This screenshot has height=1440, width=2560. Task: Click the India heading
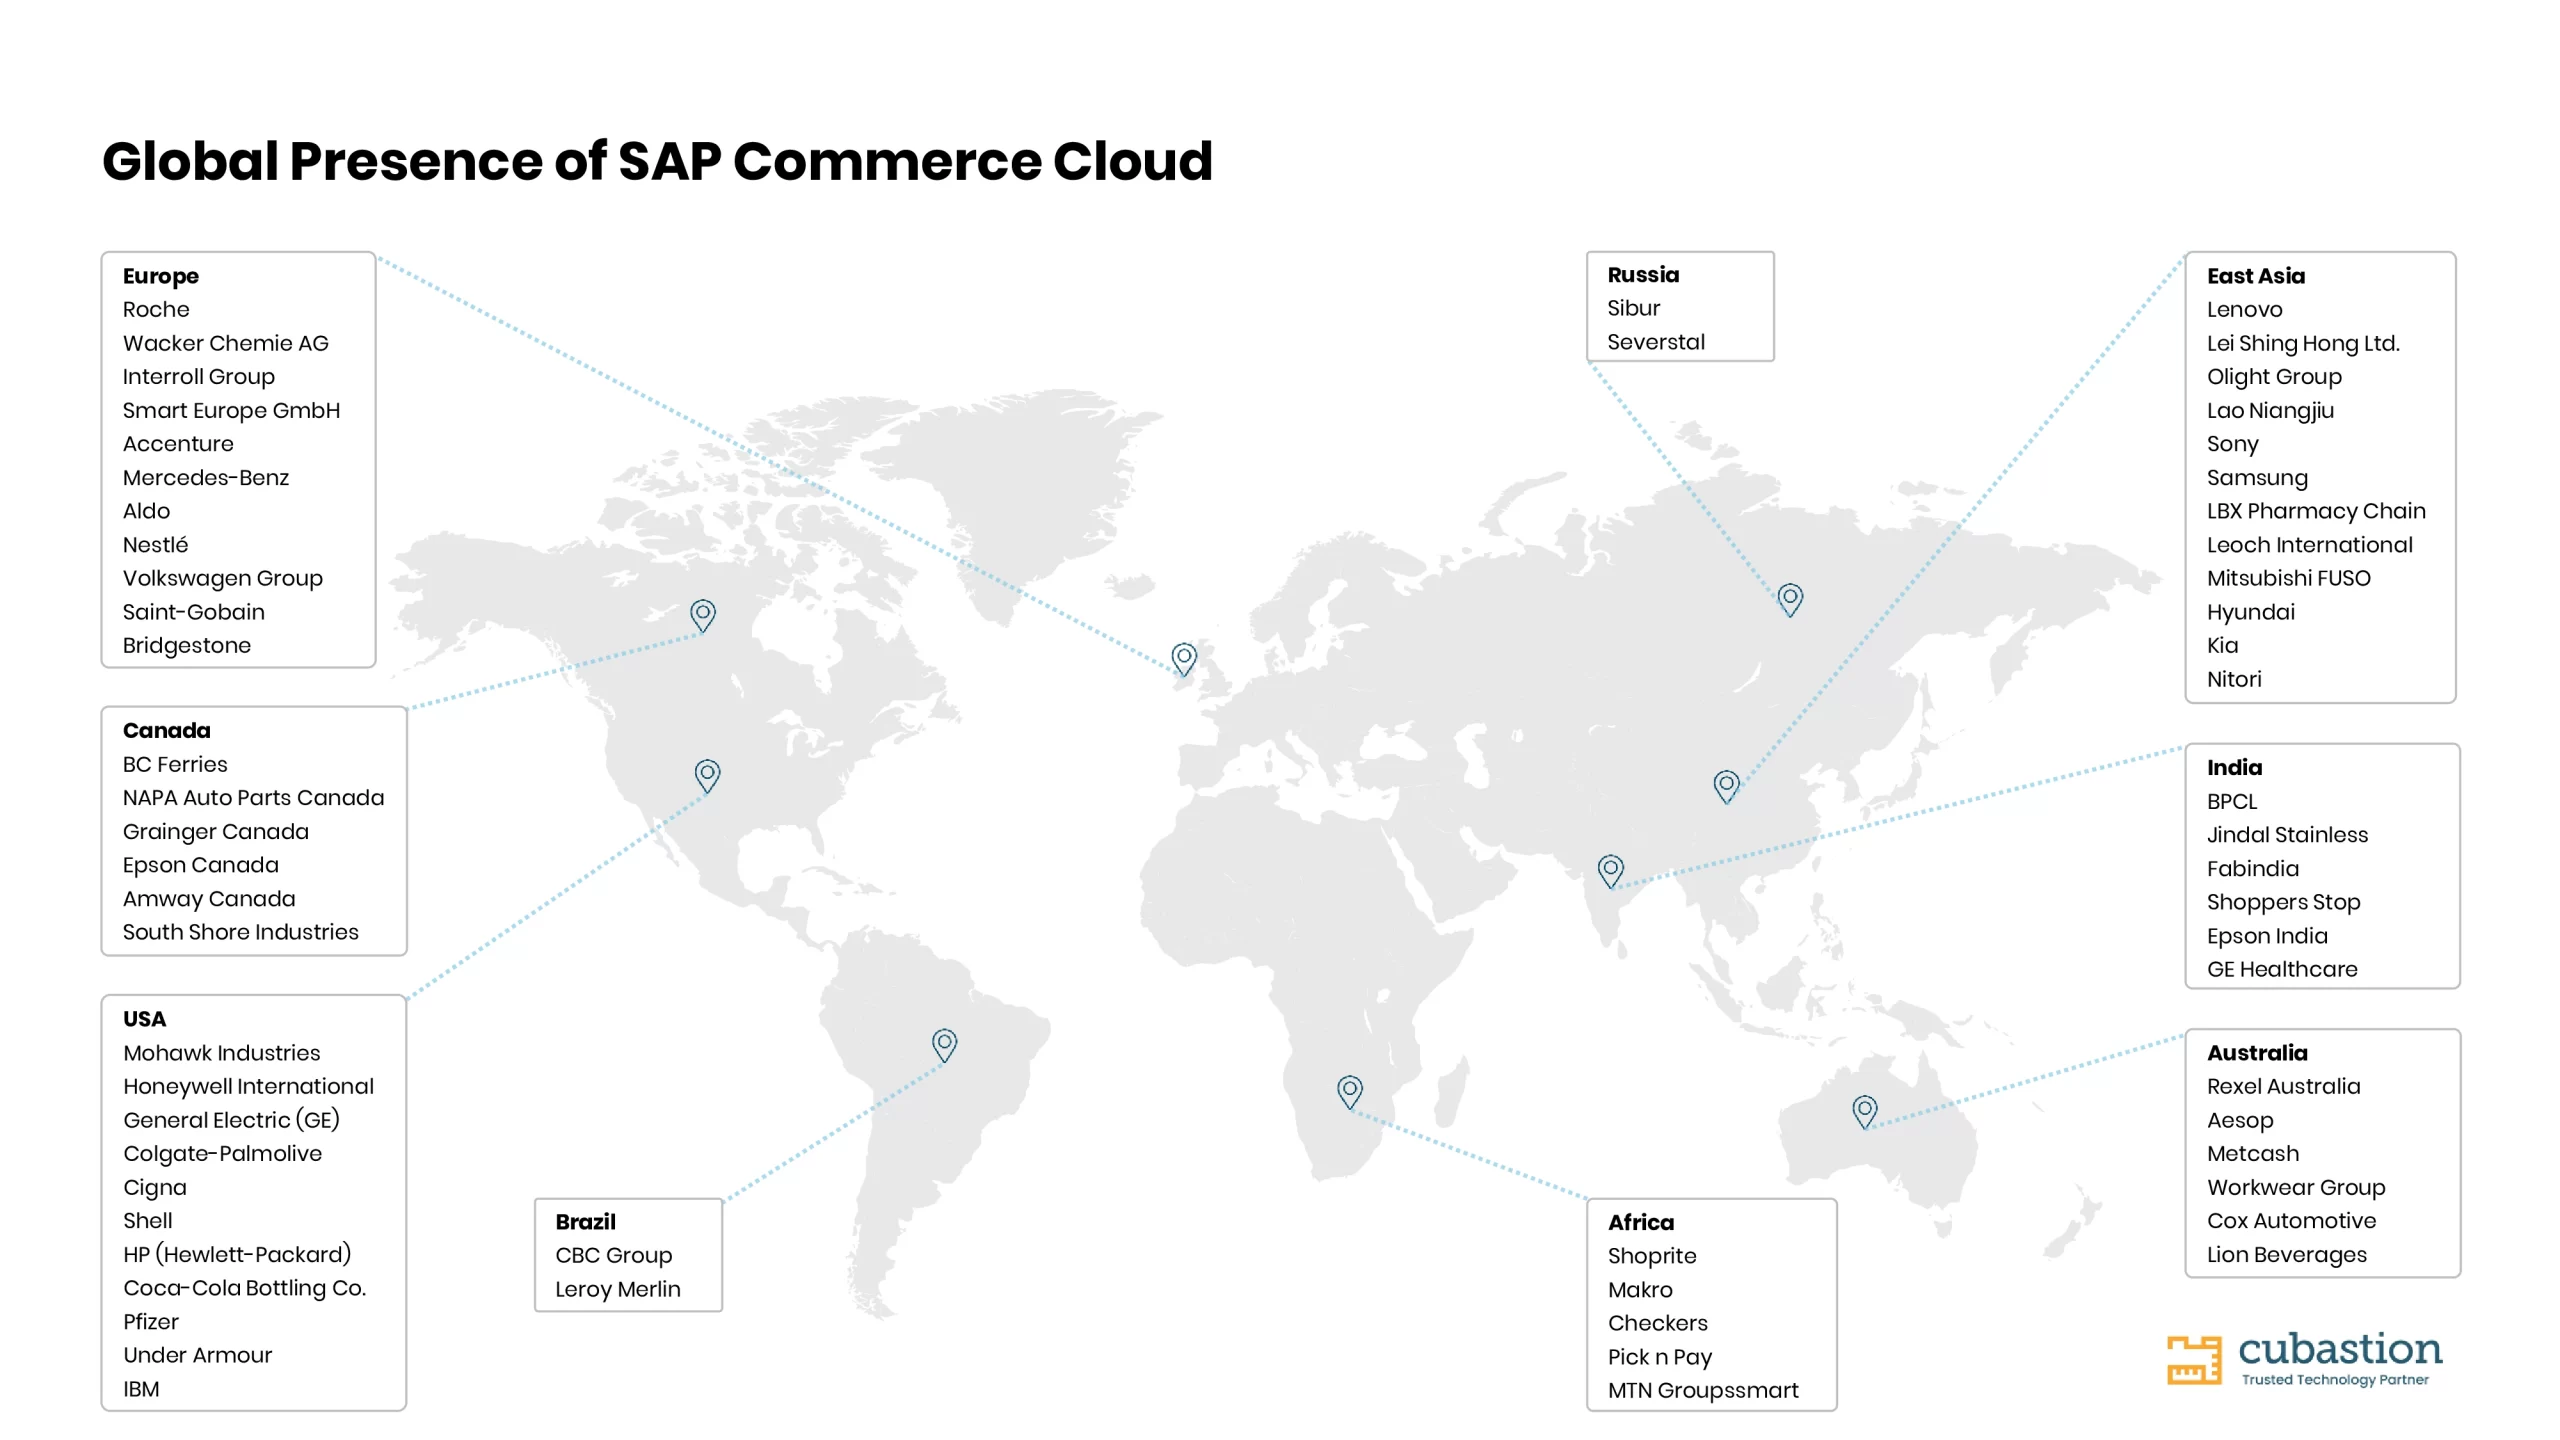pyautogui.click(x=2235, y=768)
